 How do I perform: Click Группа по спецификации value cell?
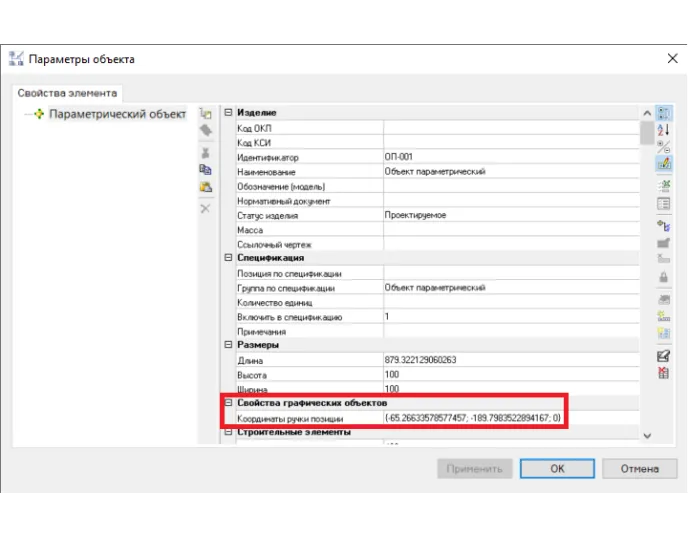(x=511, y=288)
